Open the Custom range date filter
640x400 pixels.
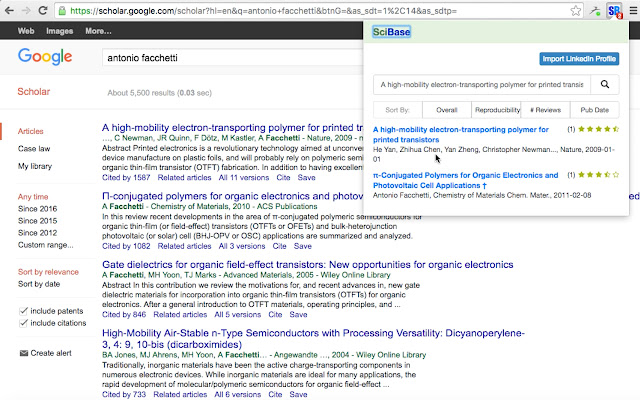click(x=44, y=245)
